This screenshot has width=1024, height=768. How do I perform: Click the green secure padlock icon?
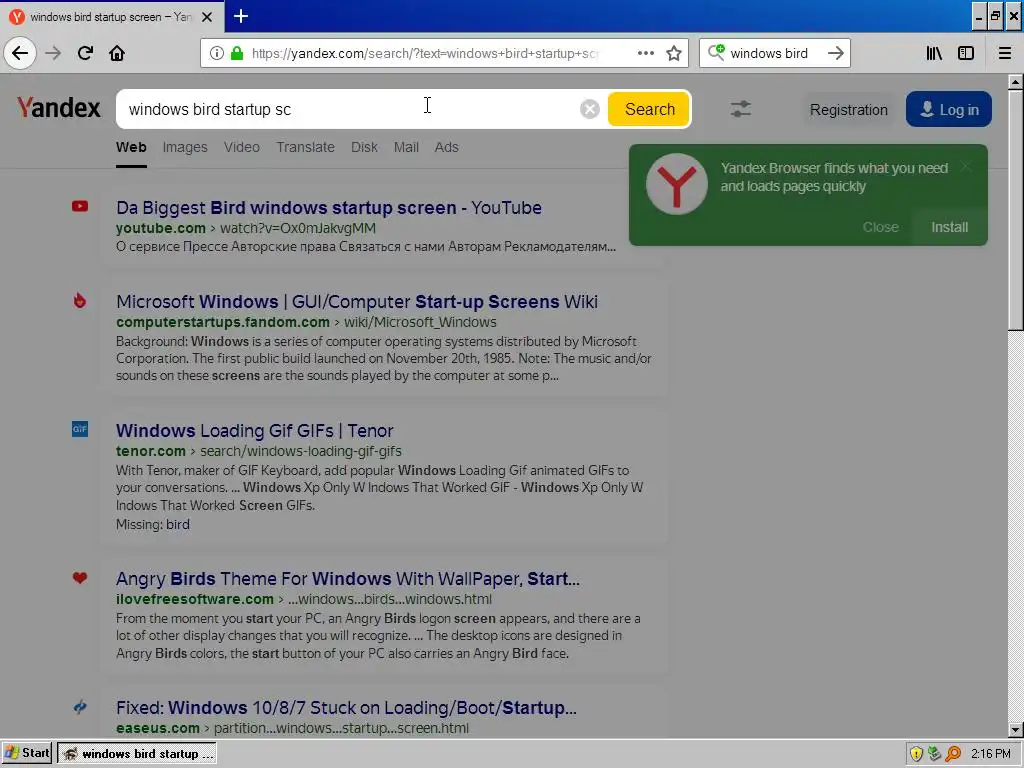[236, 54]
